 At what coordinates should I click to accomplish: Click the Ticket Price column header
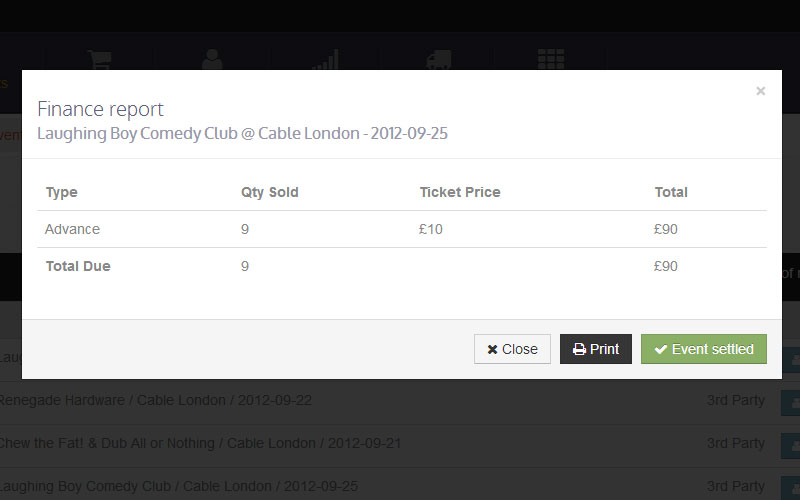click(460, 192)
